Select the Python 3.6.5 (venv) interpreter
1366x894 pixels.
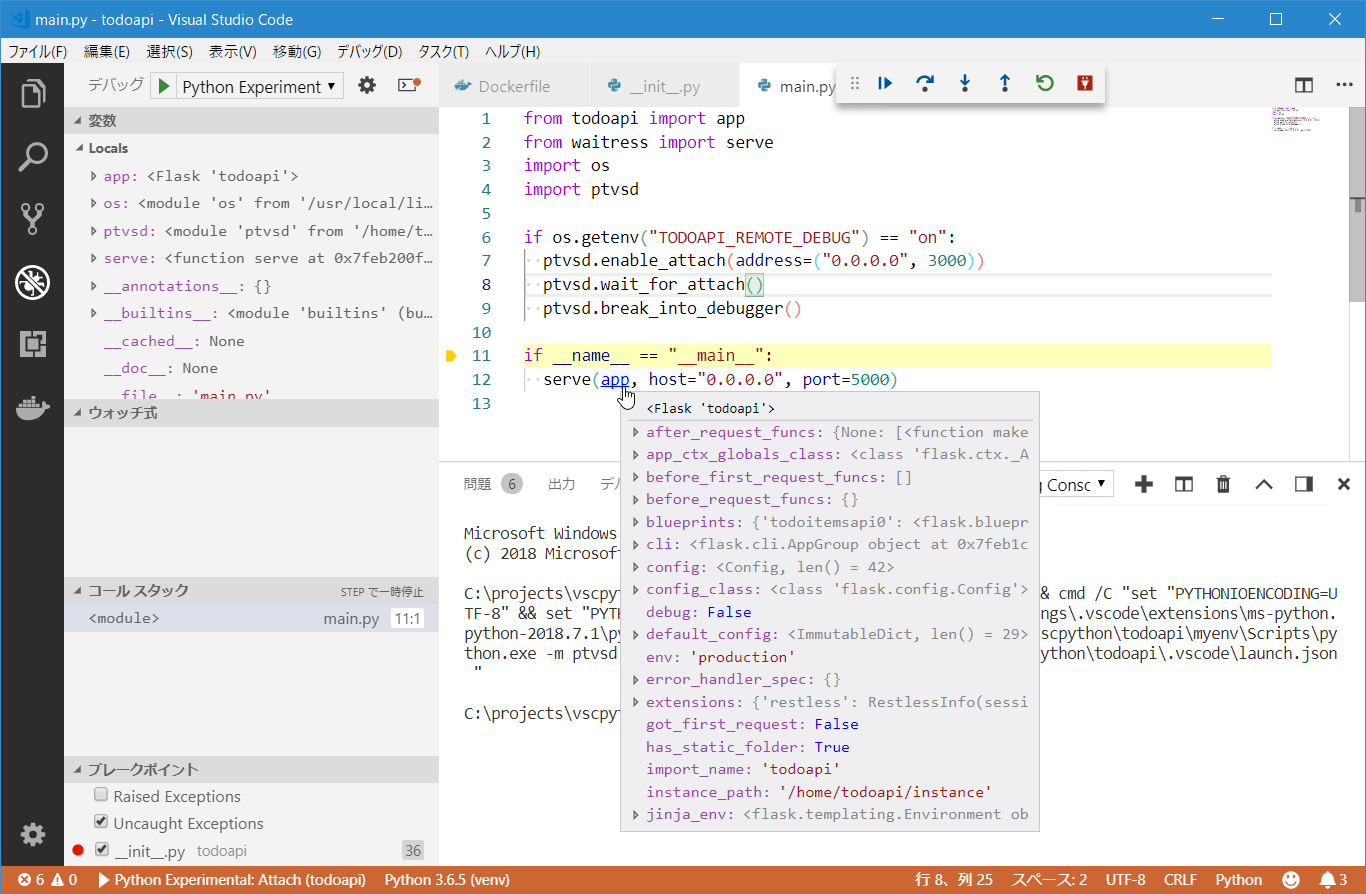(x=445, y=880)
